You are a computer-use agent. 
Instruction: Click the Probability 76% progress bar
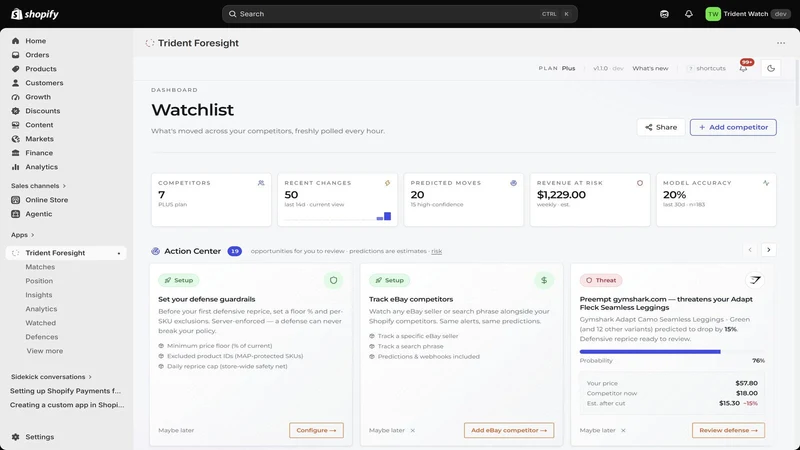tap(672, 352)
